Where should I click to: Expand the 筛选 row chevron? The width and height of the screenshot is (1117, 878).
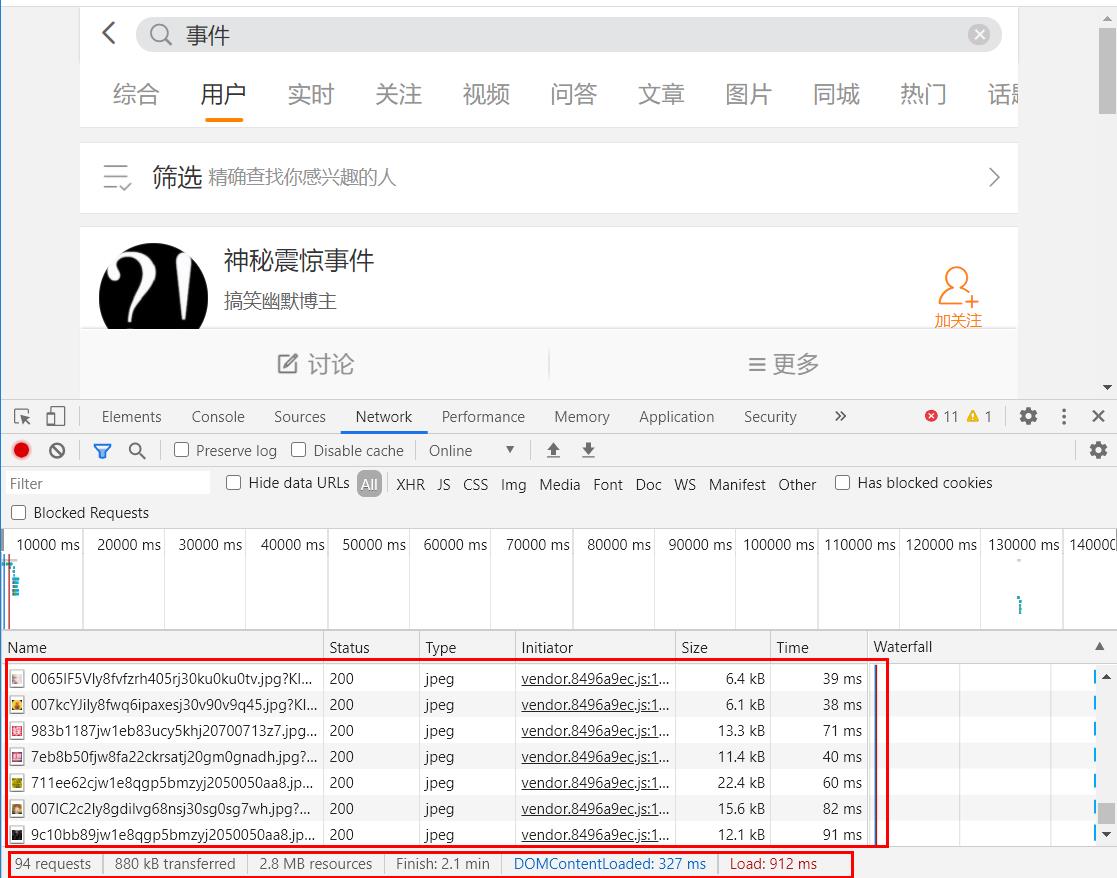click(x=994, y=177)
